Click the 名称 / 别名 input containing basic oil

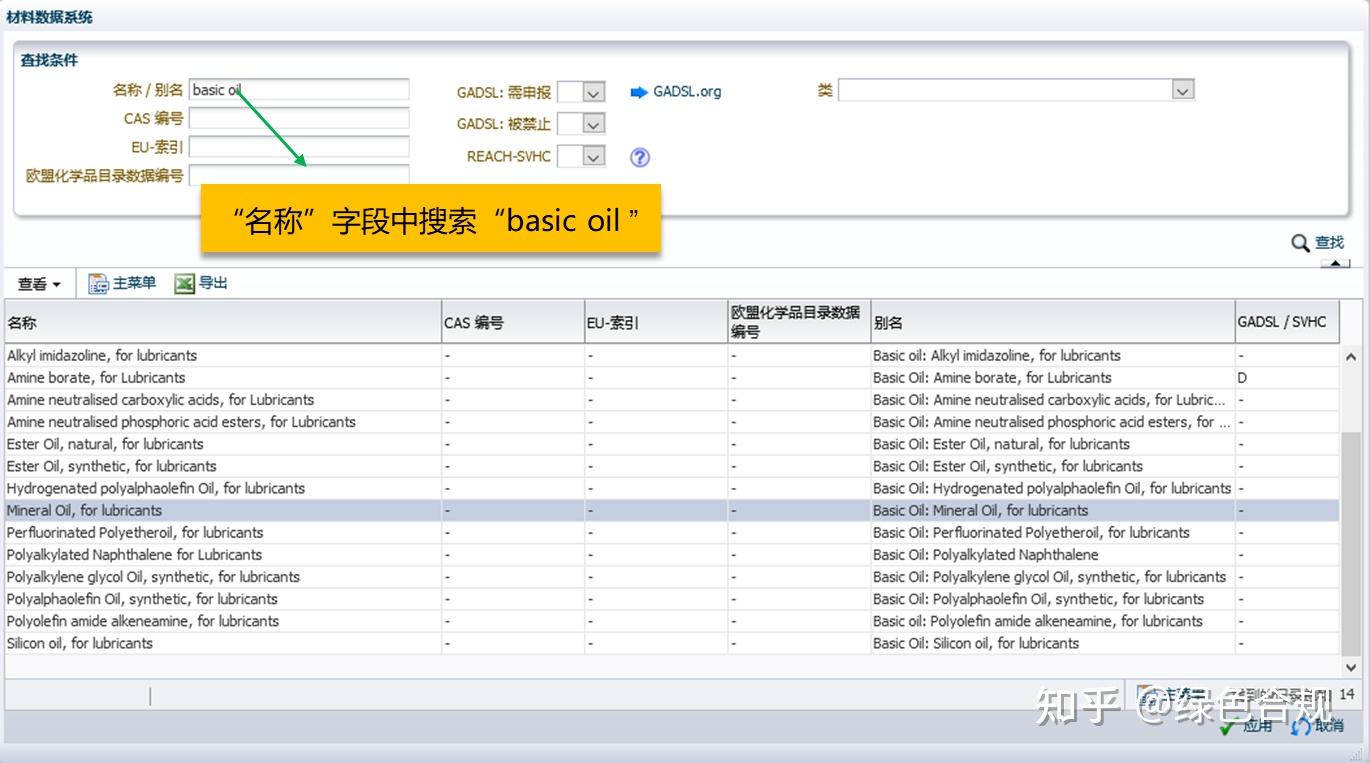pyautogui.click(x=299, y=89)
